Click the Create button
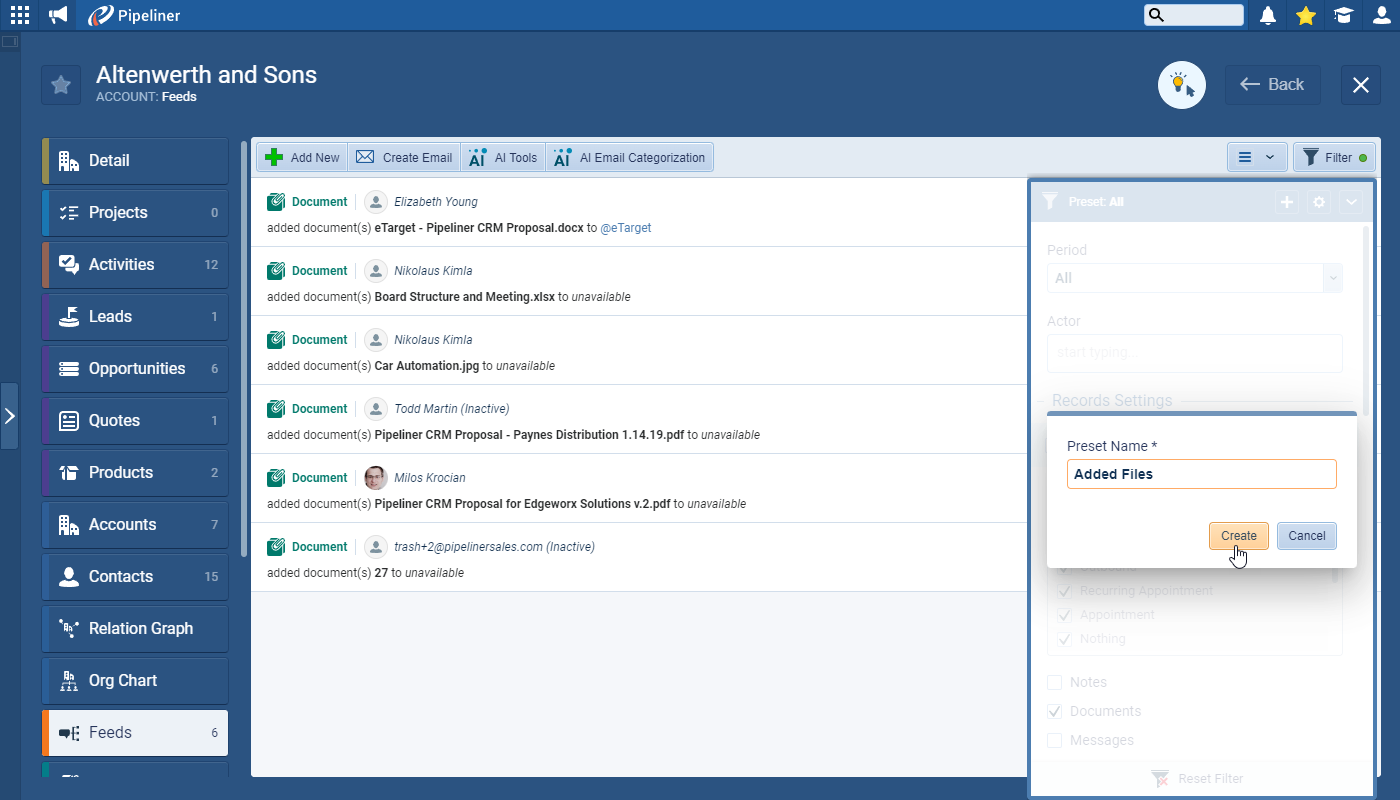1400x800 pixels. [x=1238, y=536]
